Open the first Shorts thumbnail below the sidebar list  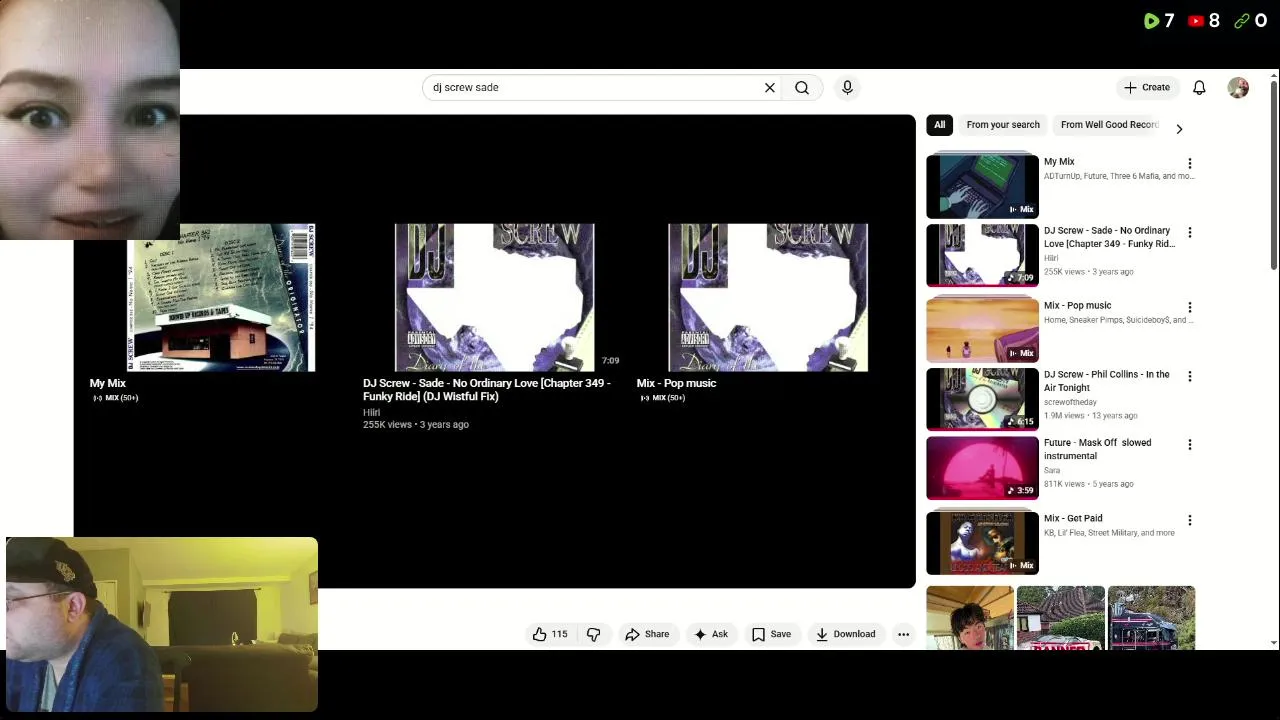[x=969, y=618]
